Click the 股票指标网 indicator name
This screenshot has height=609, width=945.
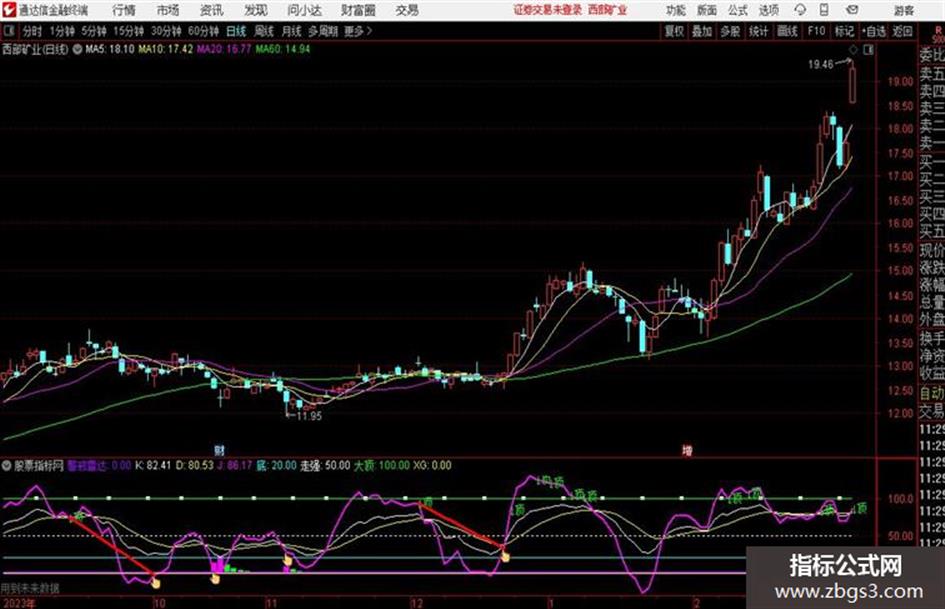(39, 465)
